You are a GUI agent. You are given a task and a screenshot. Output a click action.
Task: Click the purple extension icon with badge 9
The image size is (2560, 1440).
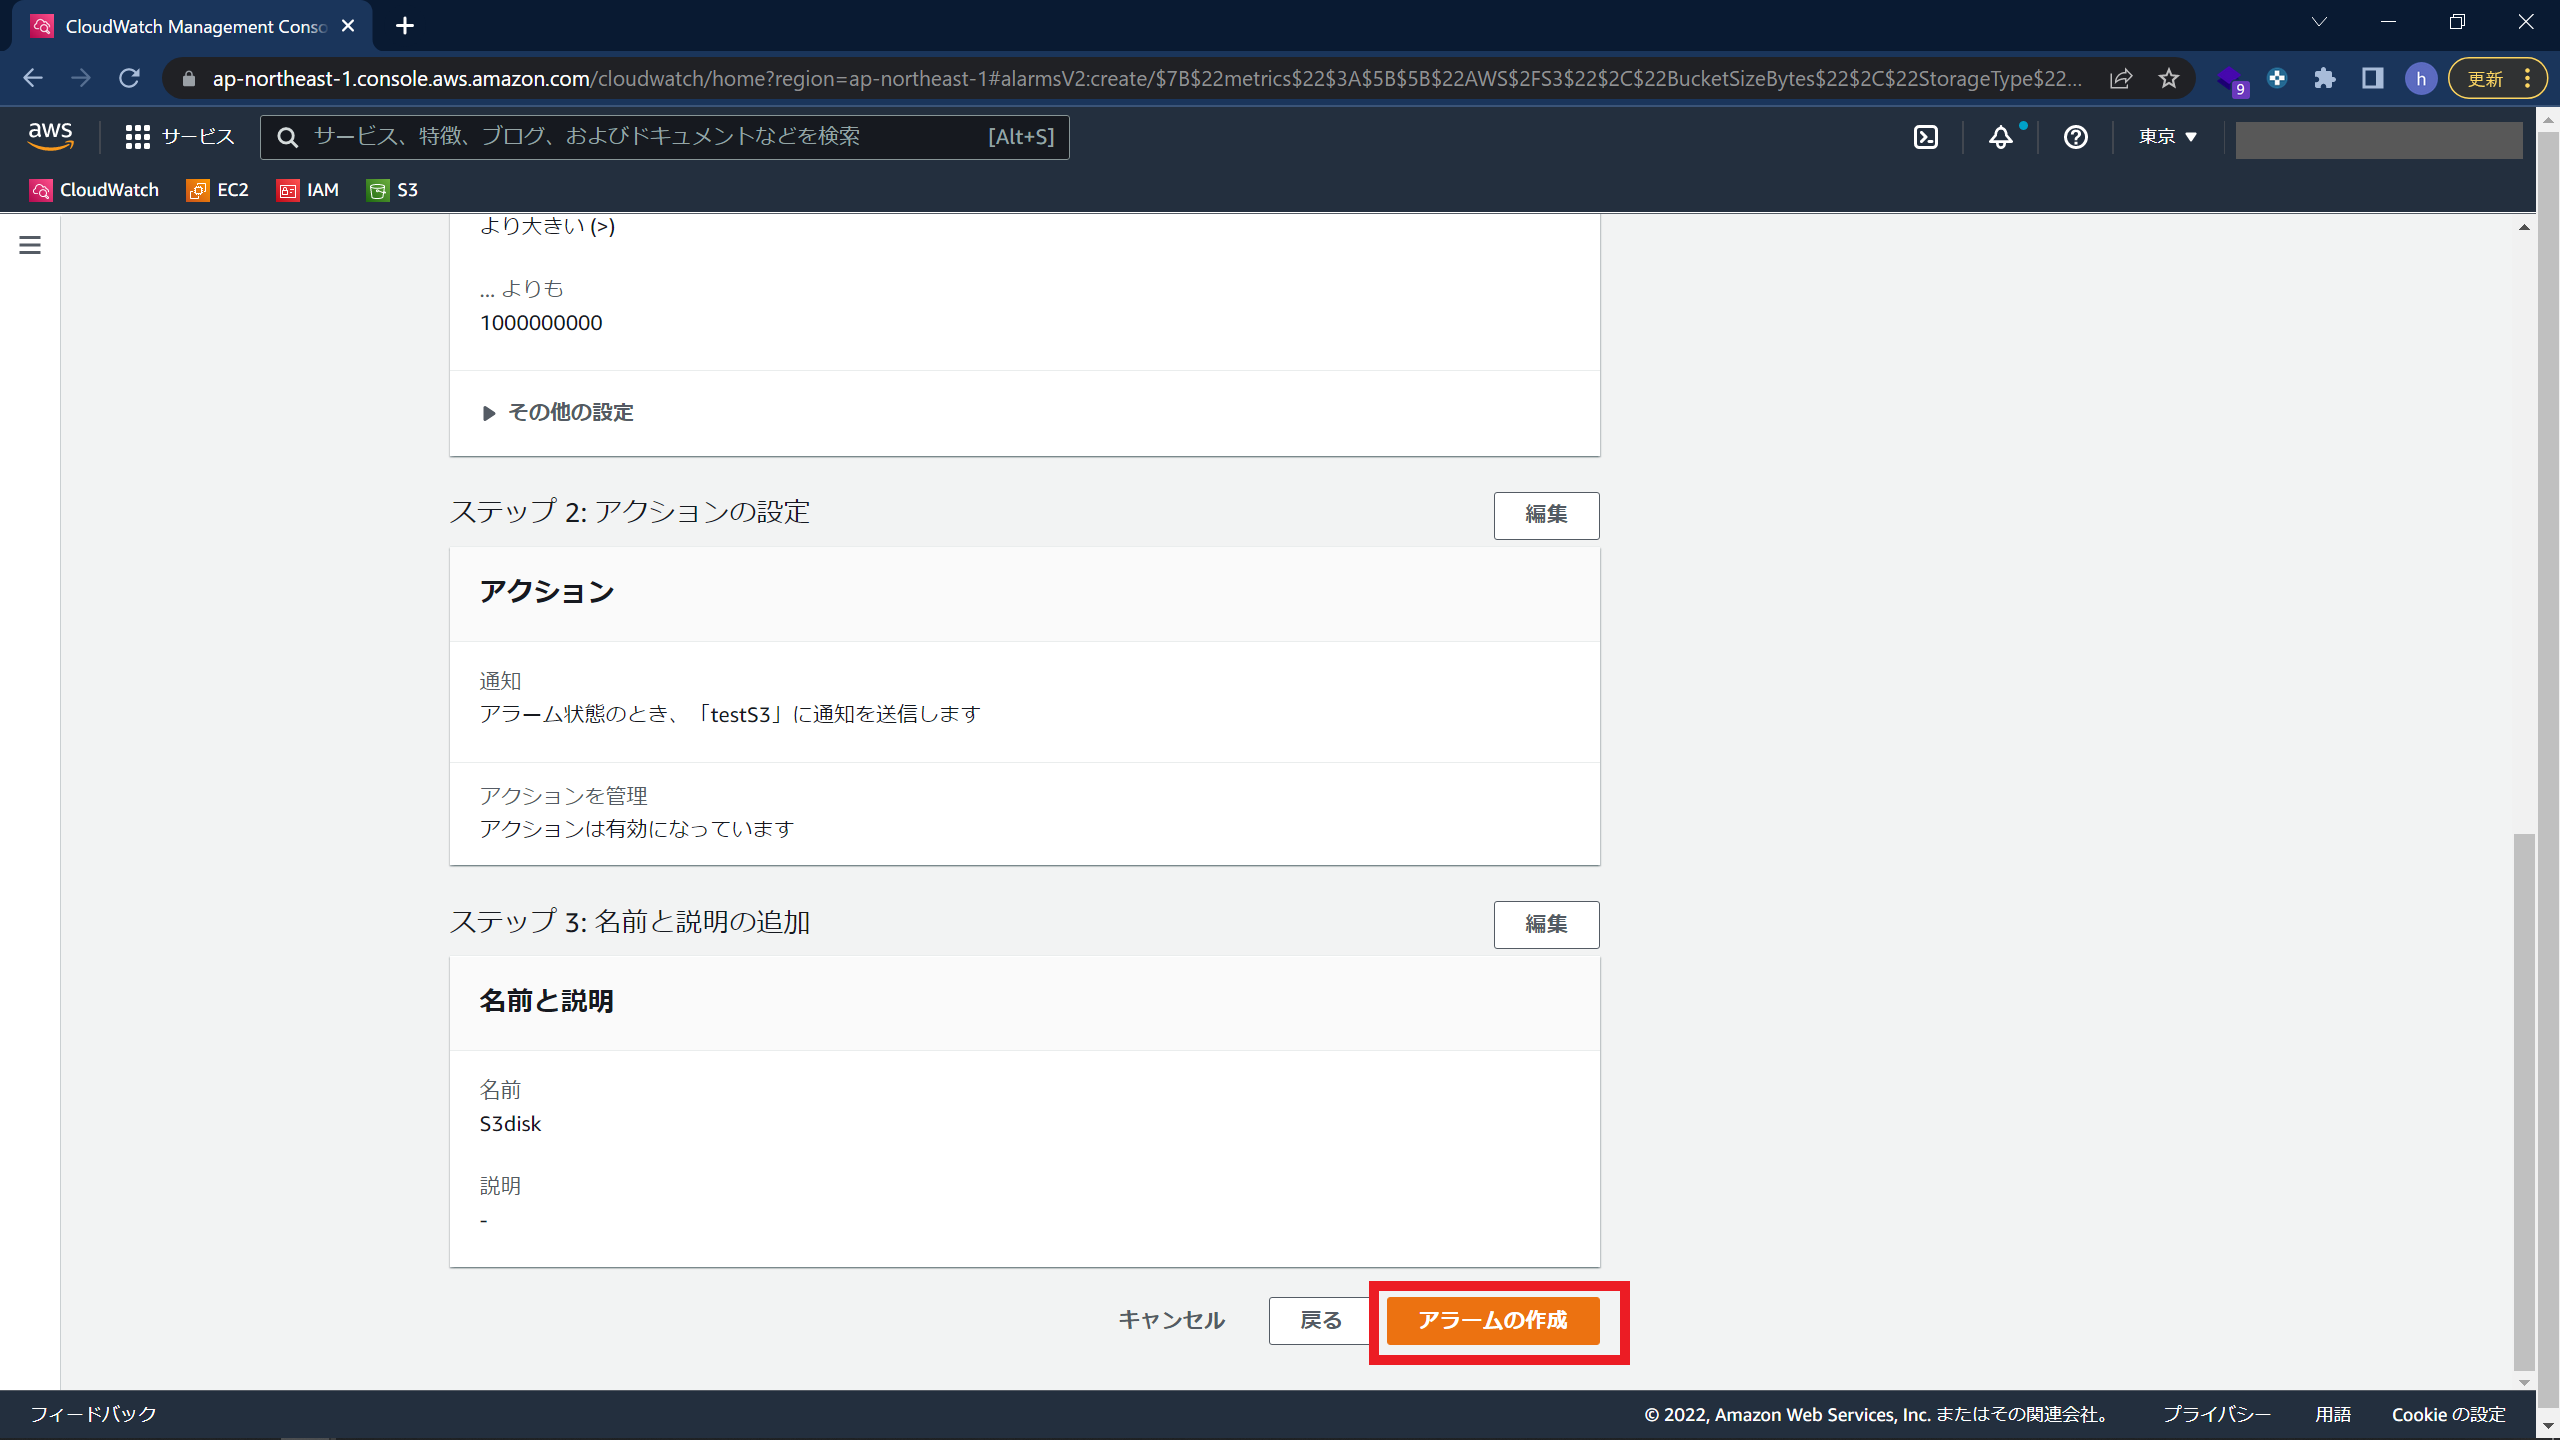point(2231,80)
